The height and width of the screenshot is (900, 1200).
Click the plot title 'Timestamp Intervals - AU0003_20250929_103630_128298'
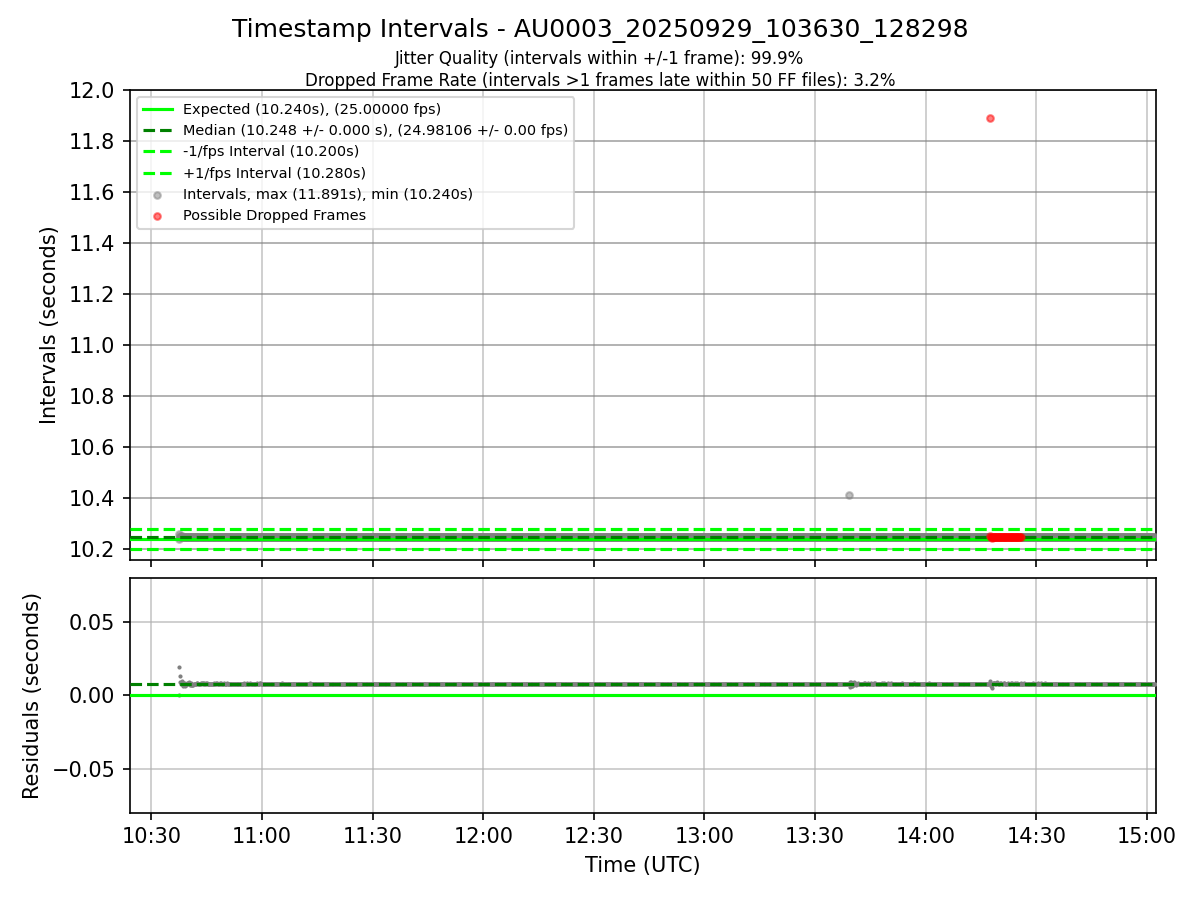pos(600,30)
